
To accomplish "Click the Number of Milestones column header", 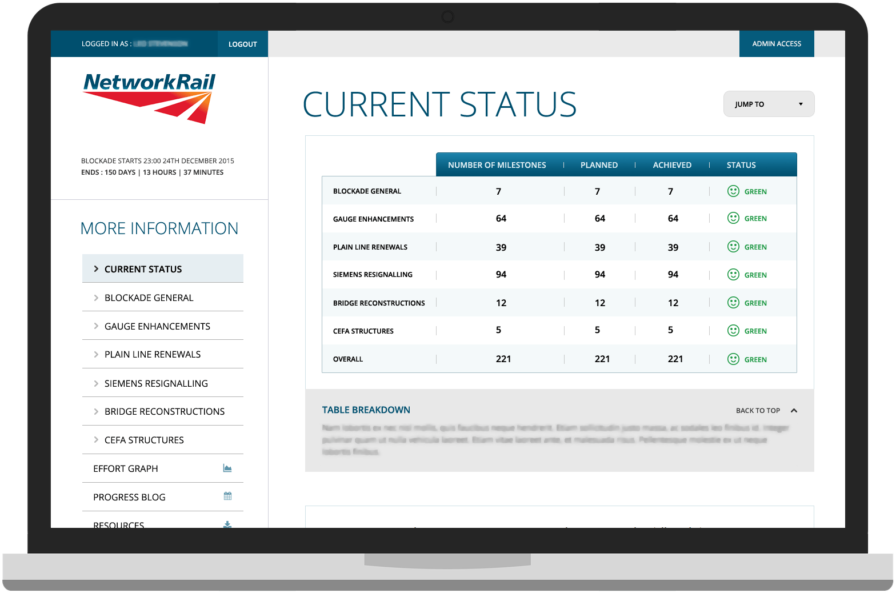I will point(496,165).
